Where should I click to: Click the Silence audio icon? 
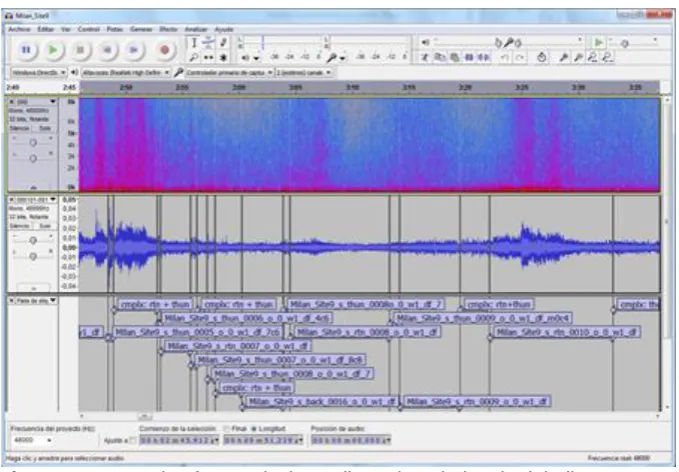coord(483,57)
